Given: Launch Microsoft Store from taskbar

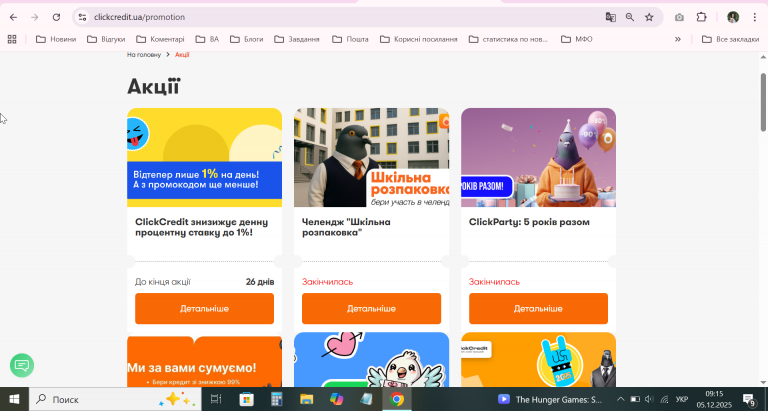Looking at the screenshot, I should pyautogui.click(x=246, y=399).
